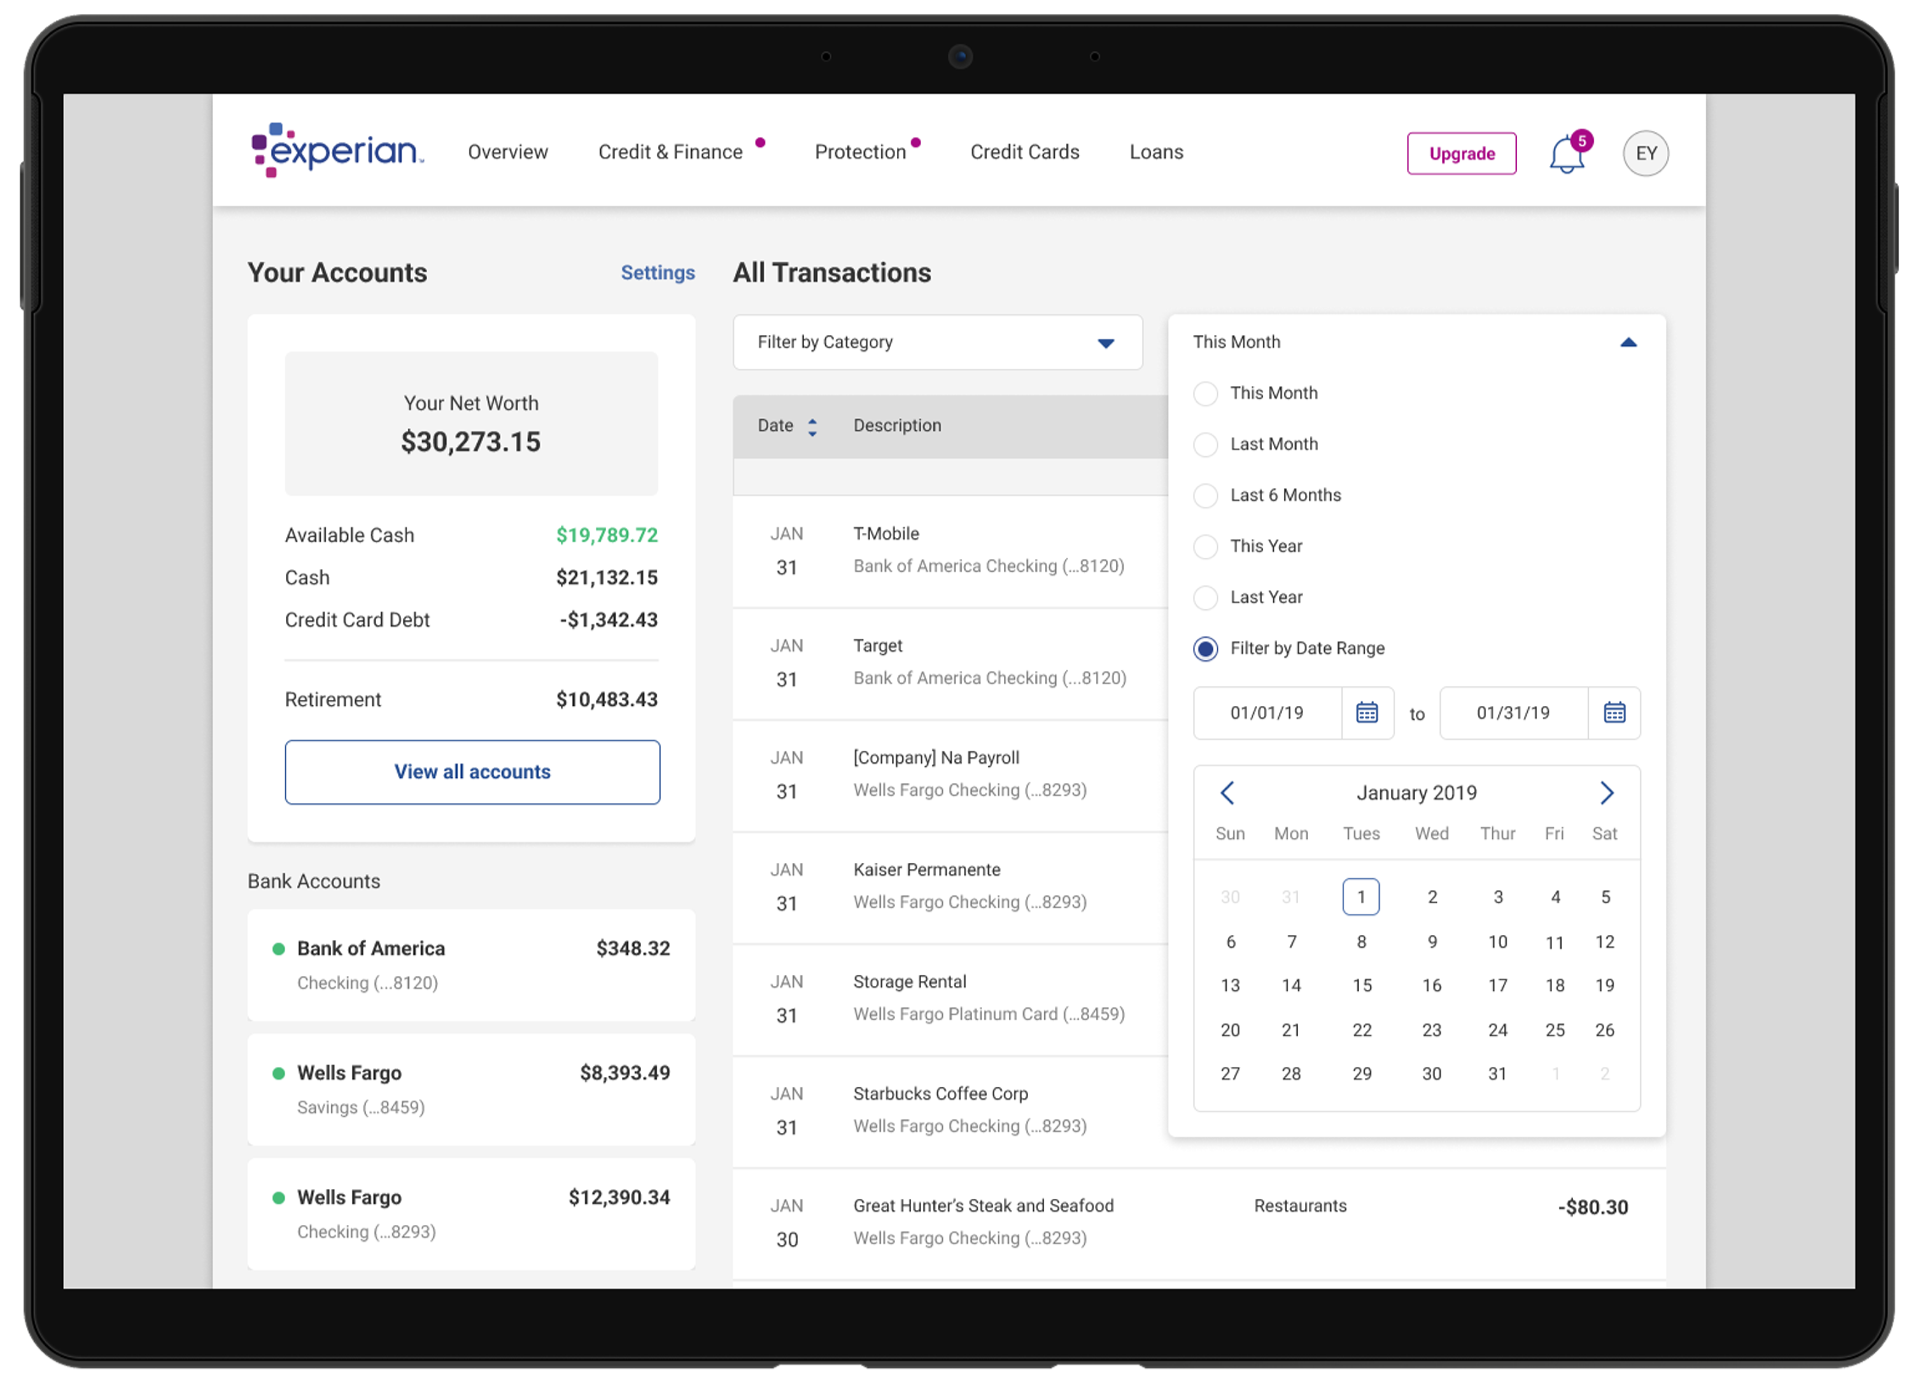The image size is (1920, 1395).
Task: Open the Kaiser Permanente transaction
Action: [x=950, y=887]
